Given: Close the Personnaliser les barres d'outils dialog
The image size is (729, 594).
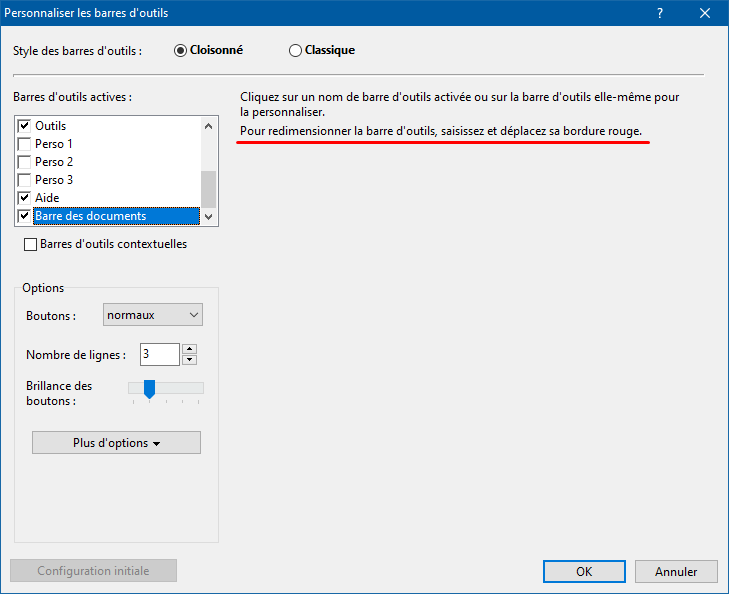Looking at the screenshot, I should 705,13.
